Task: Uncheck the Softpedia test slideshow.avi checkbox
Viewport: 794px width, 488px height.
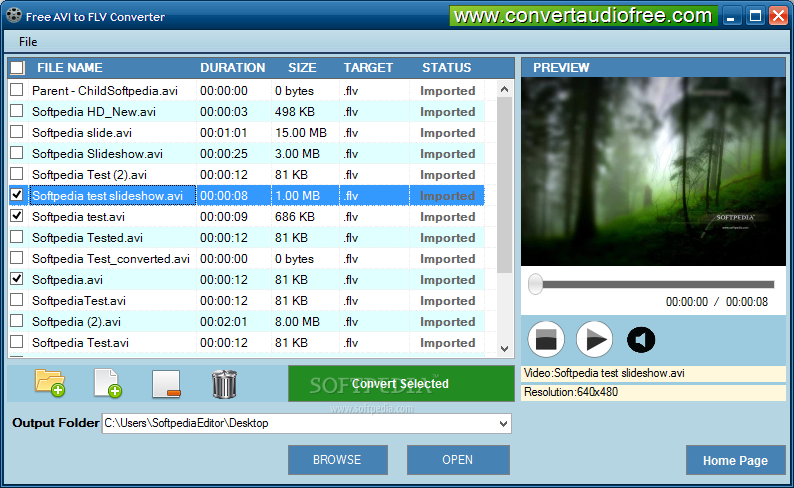Action: 17,195
